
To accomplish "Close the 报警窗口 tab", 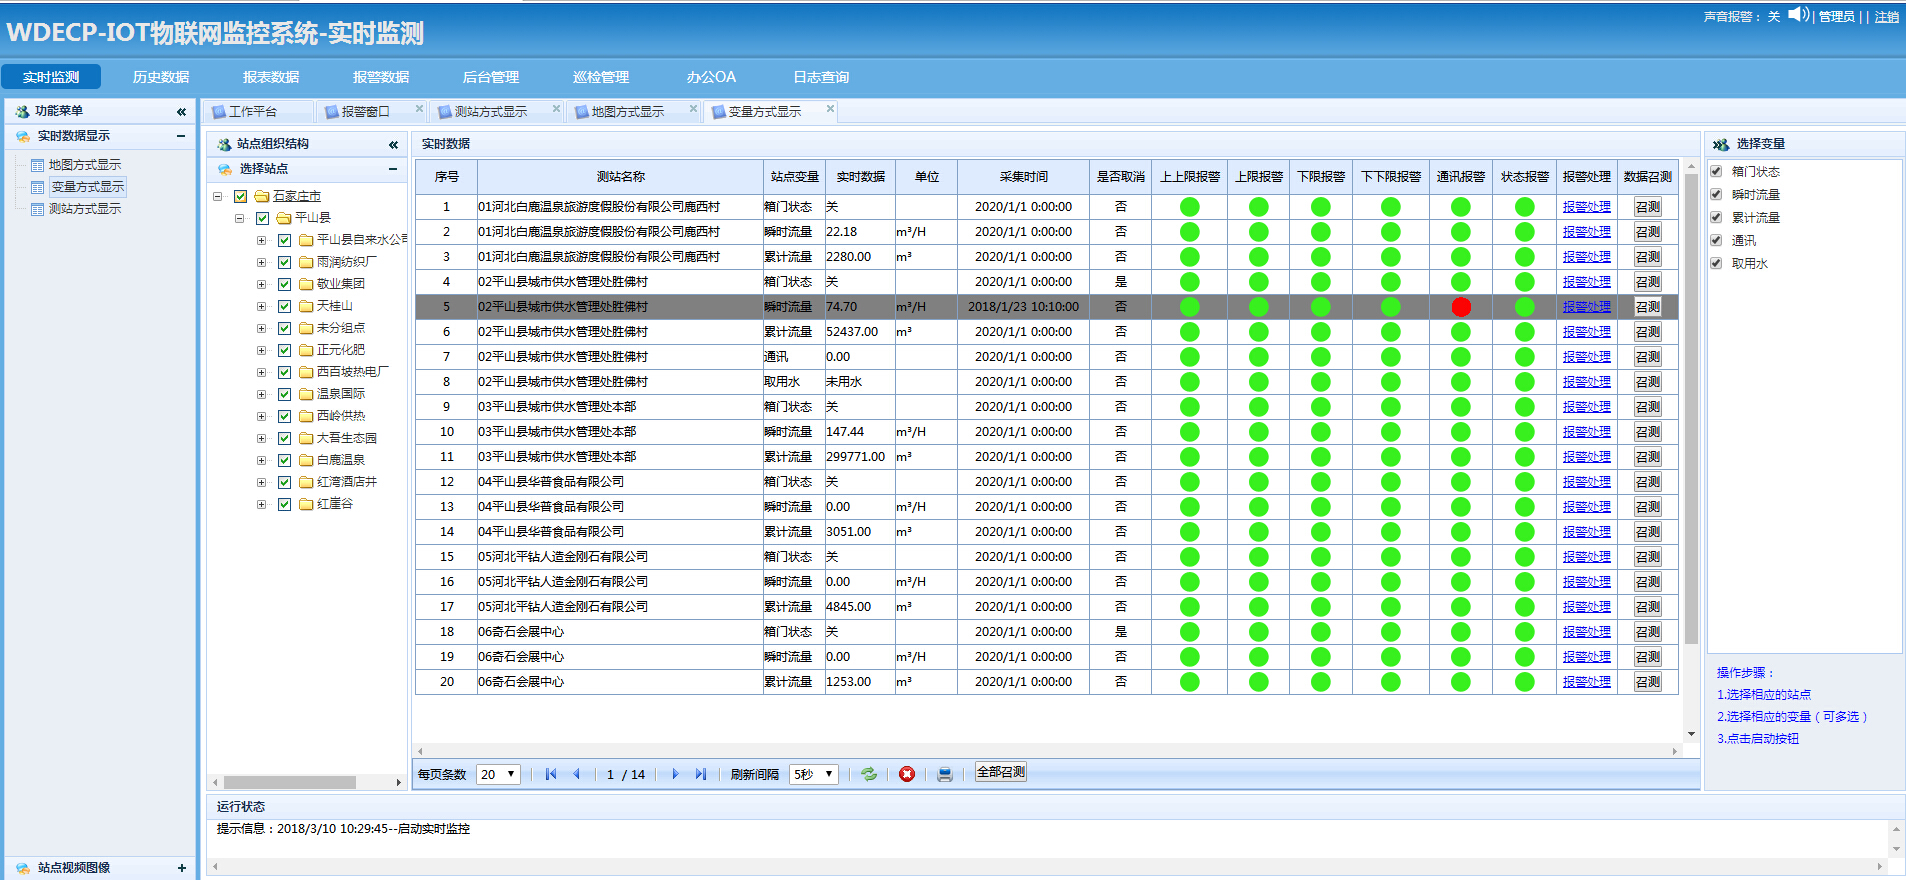I will pyautogui.click(x=419, y=109).
